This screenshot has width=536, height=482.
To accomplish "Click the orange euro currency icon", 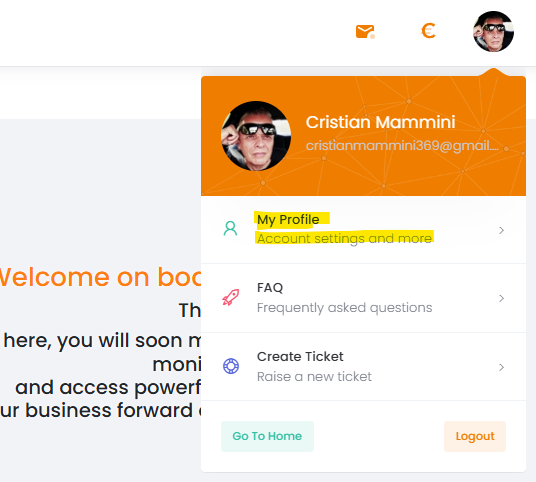I will (x=428, y=31).
